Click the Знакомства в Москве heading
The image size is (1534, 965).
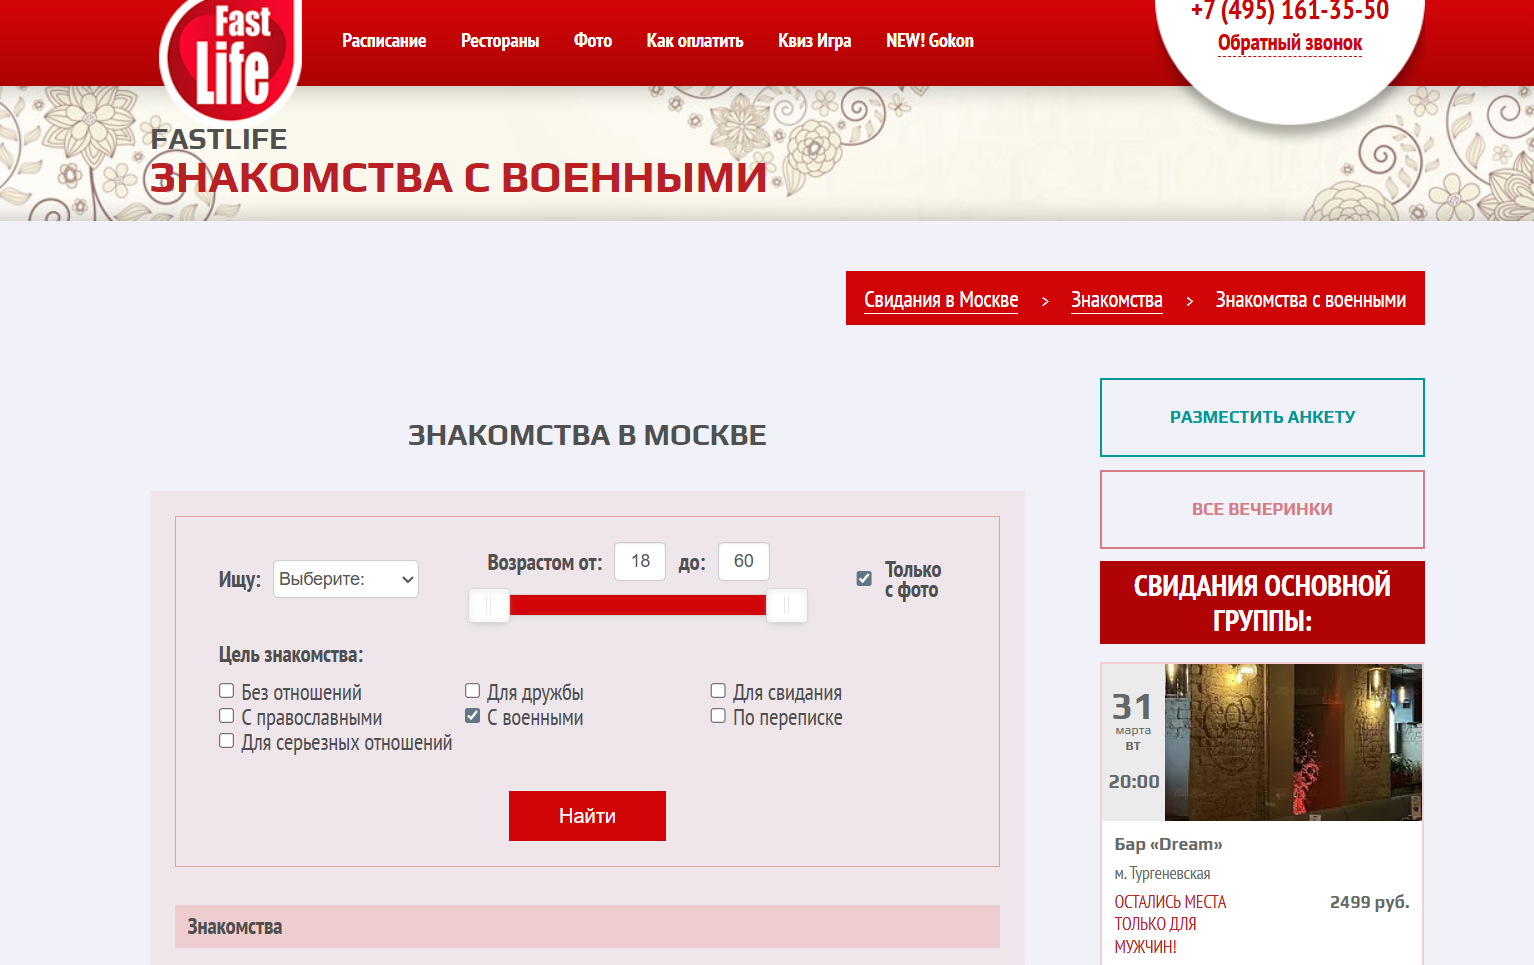pyautogui.click(x=587, y=435)
